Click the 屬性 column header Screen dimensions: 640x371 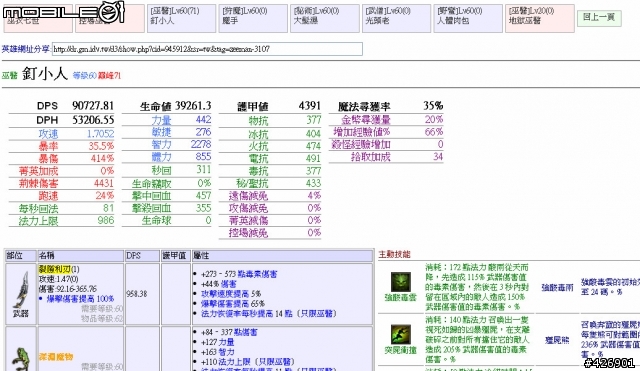pos(282,256)
